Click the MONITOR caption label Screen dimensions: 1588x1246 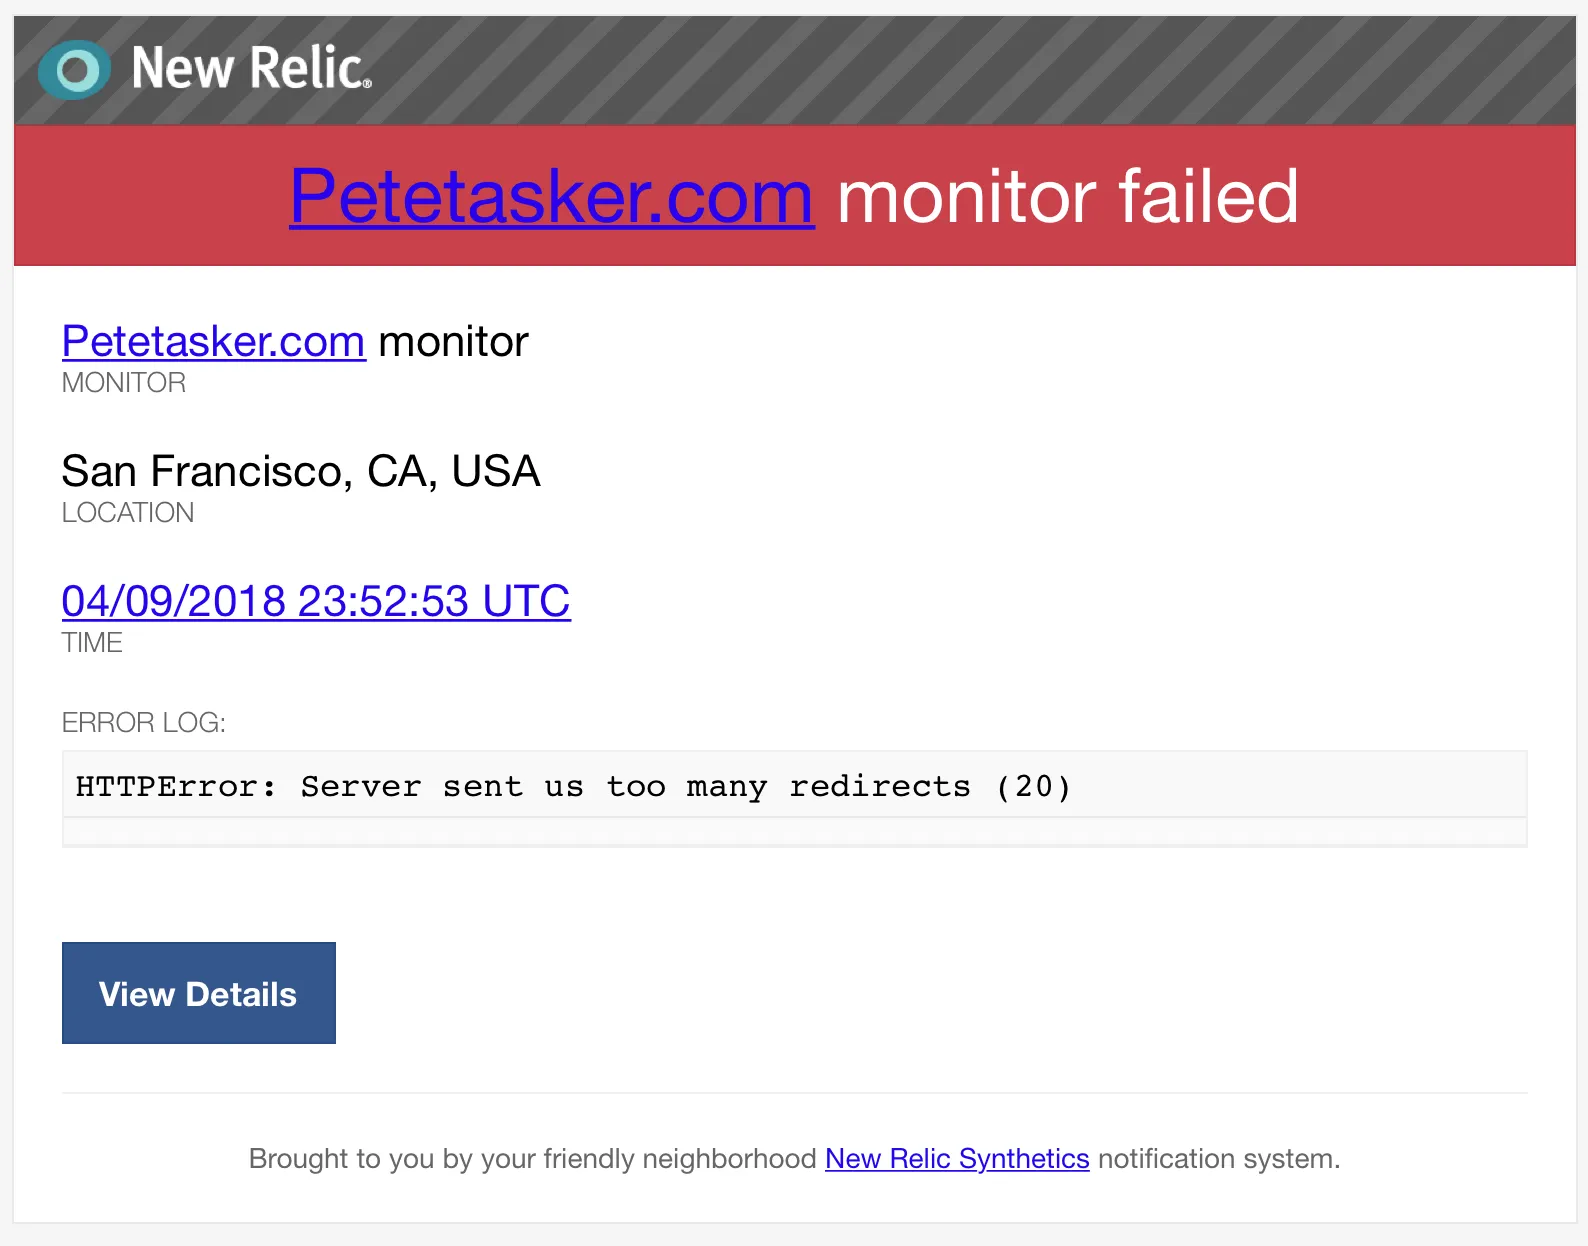point(124,383)
